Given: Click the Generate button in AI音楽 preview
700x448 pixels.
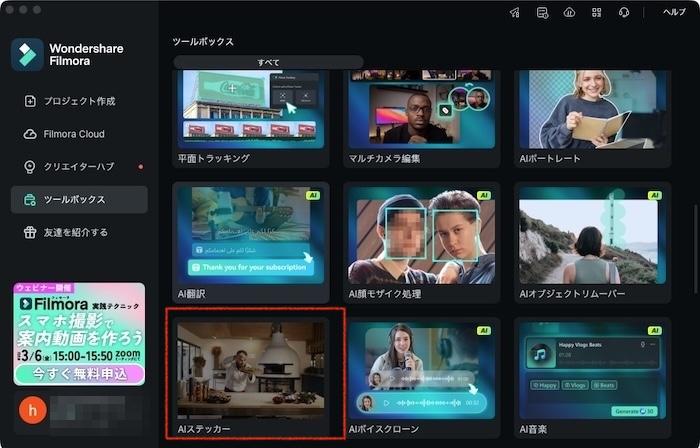Looking at the screenshot, I should (634, 411).
